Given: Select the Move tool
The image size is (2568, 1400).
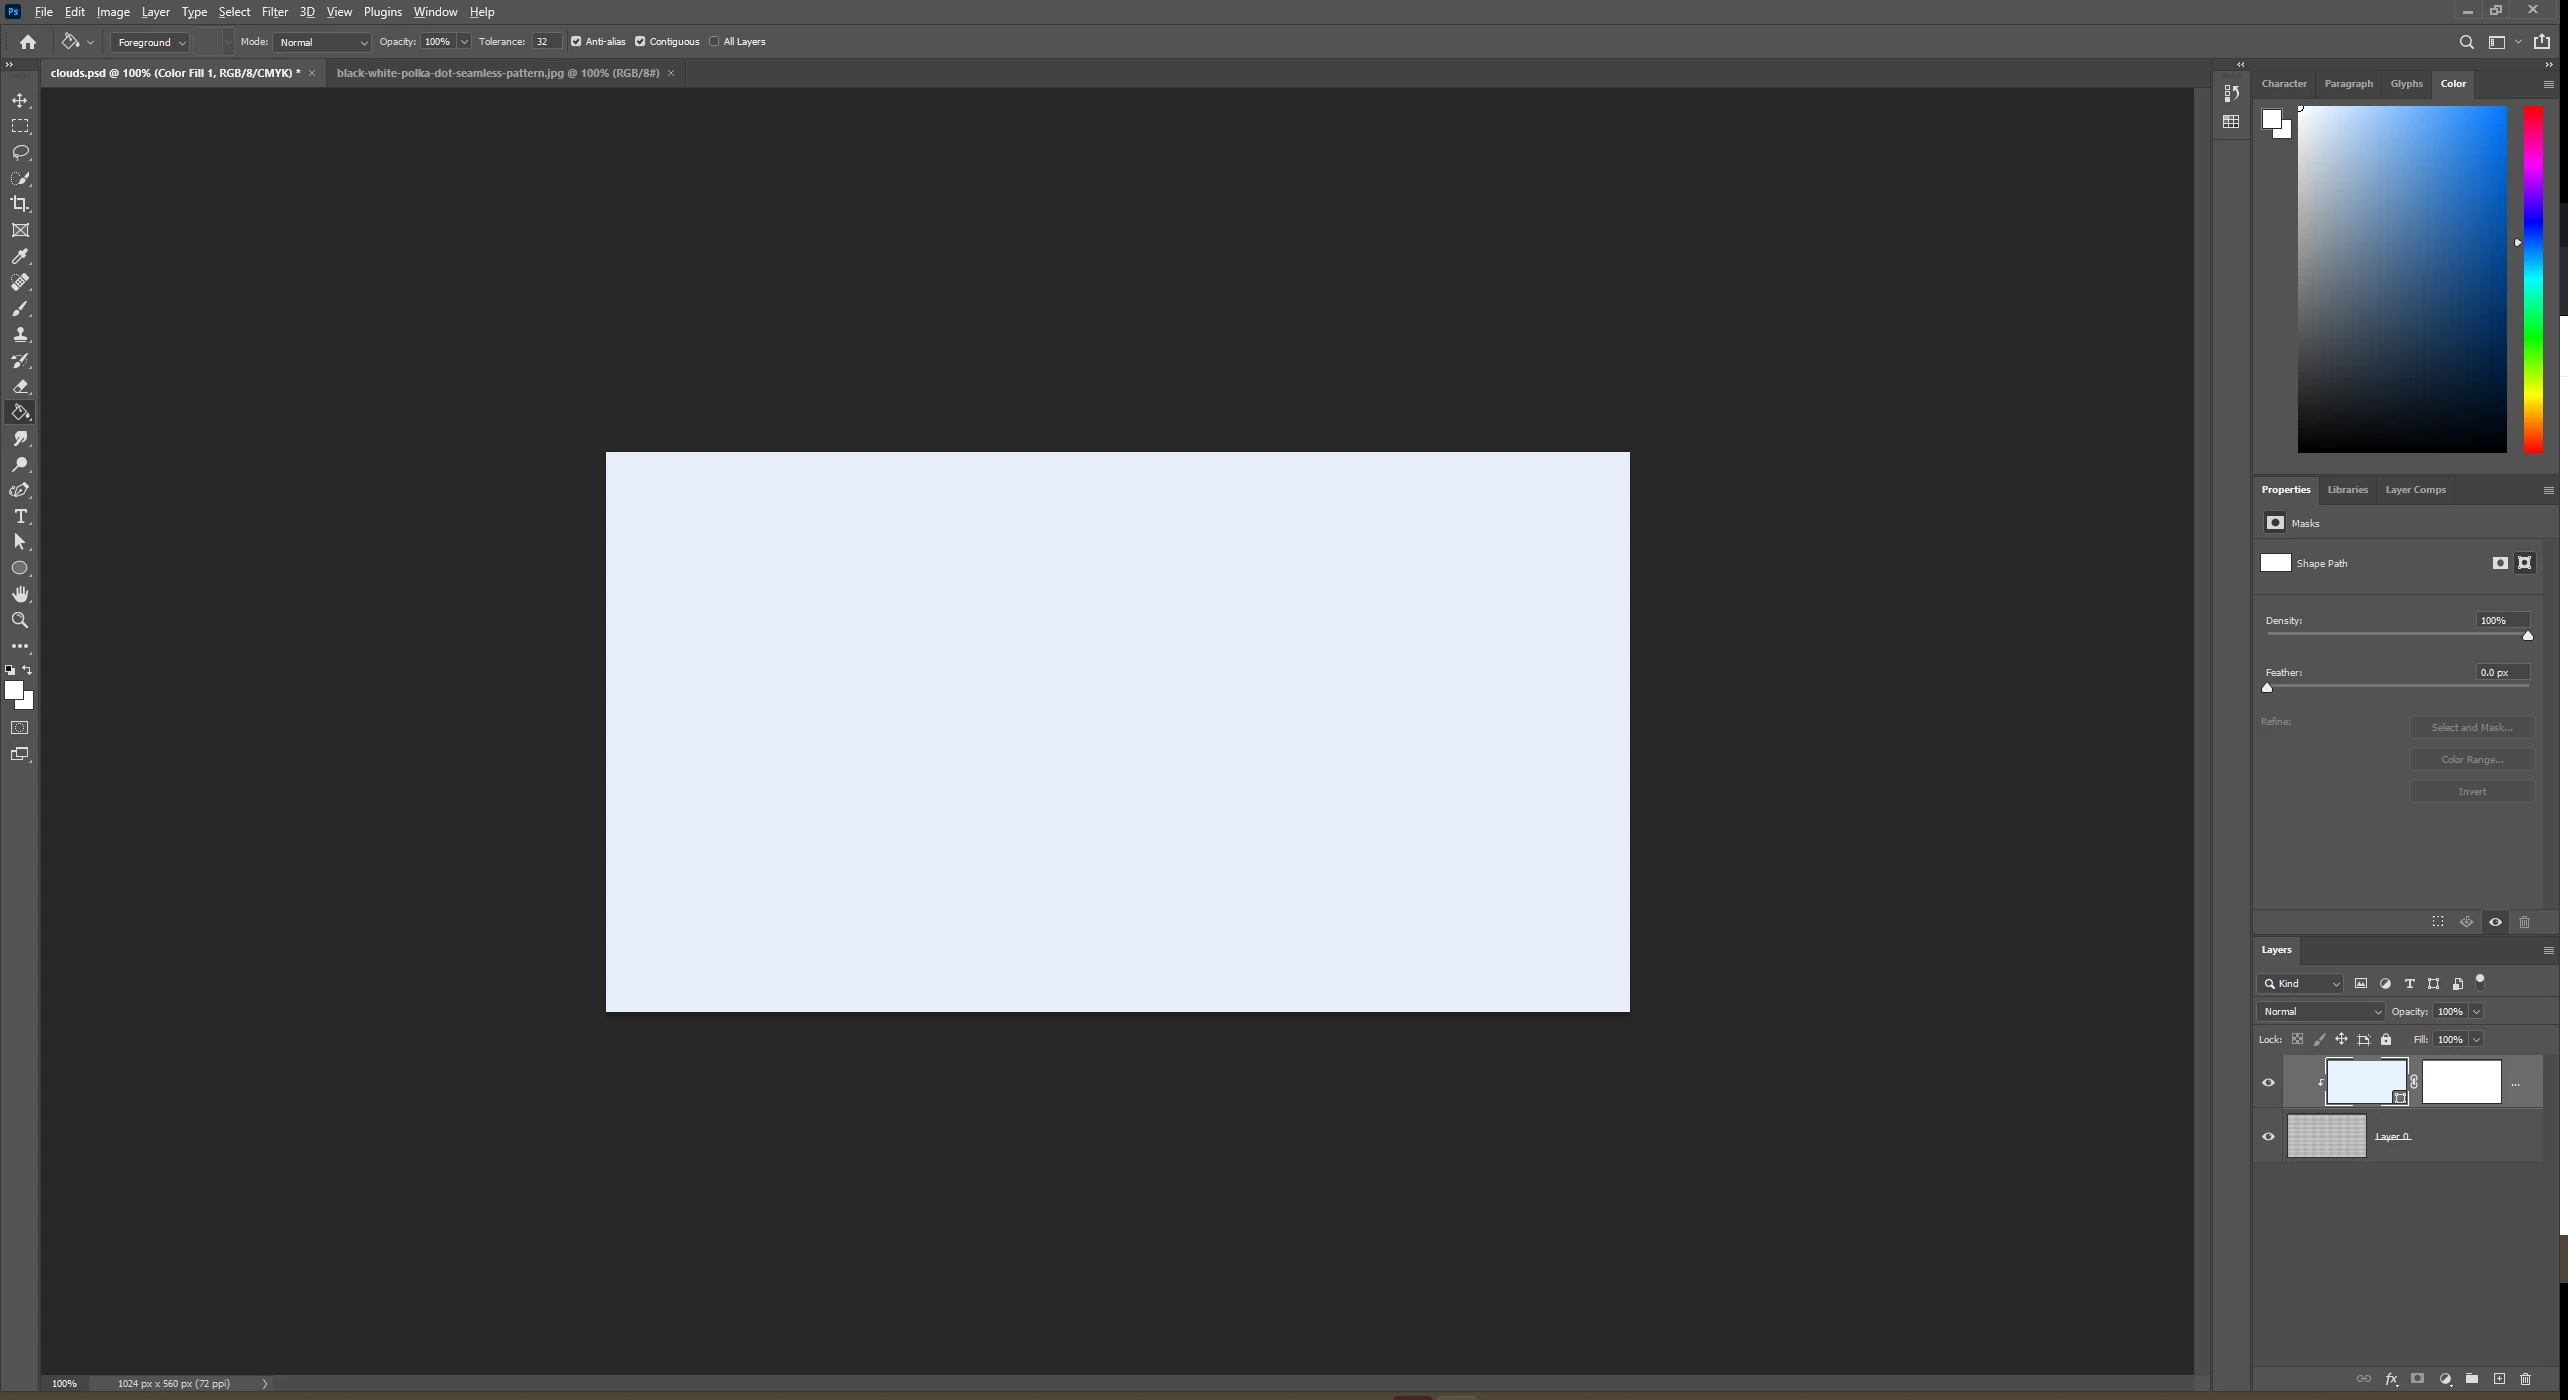Looking at the screenshot, I should click(x=20, y=100).
